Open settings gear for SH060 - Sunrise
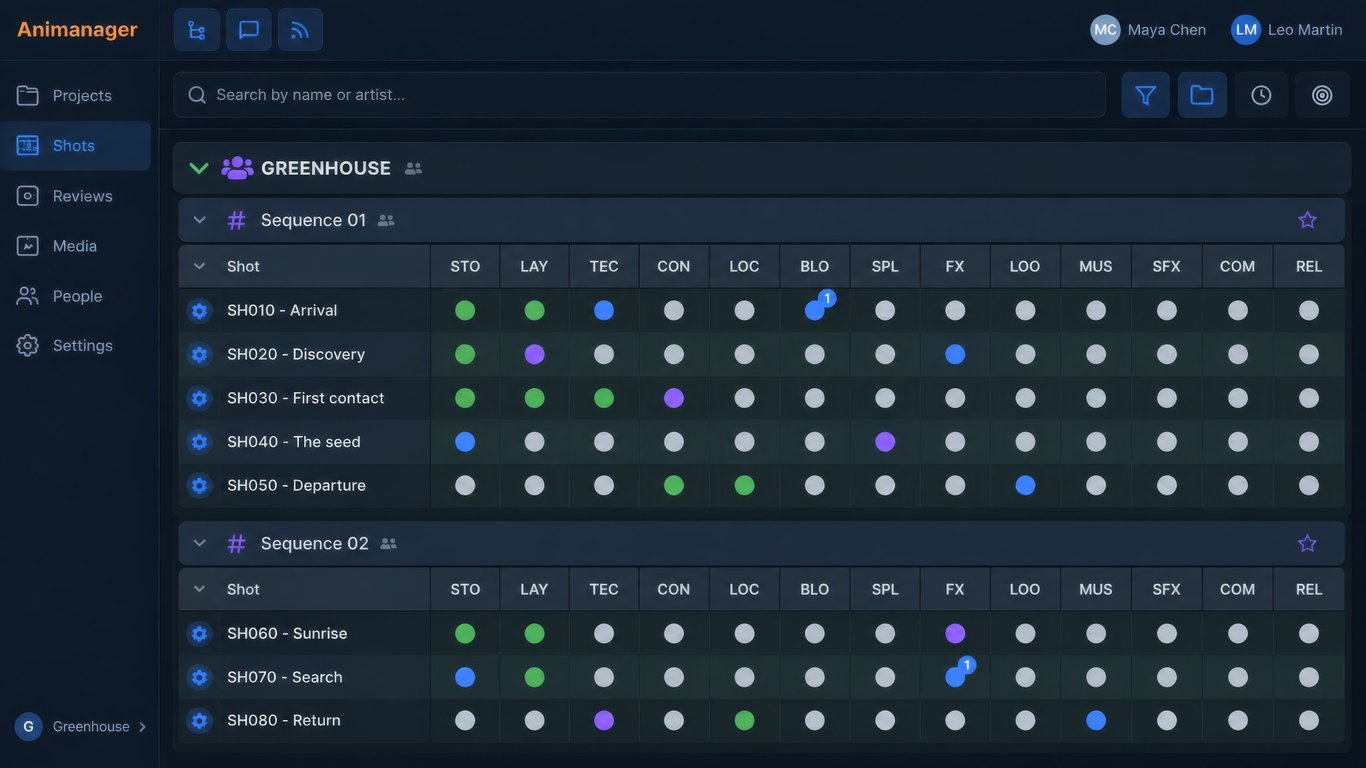 200,634
